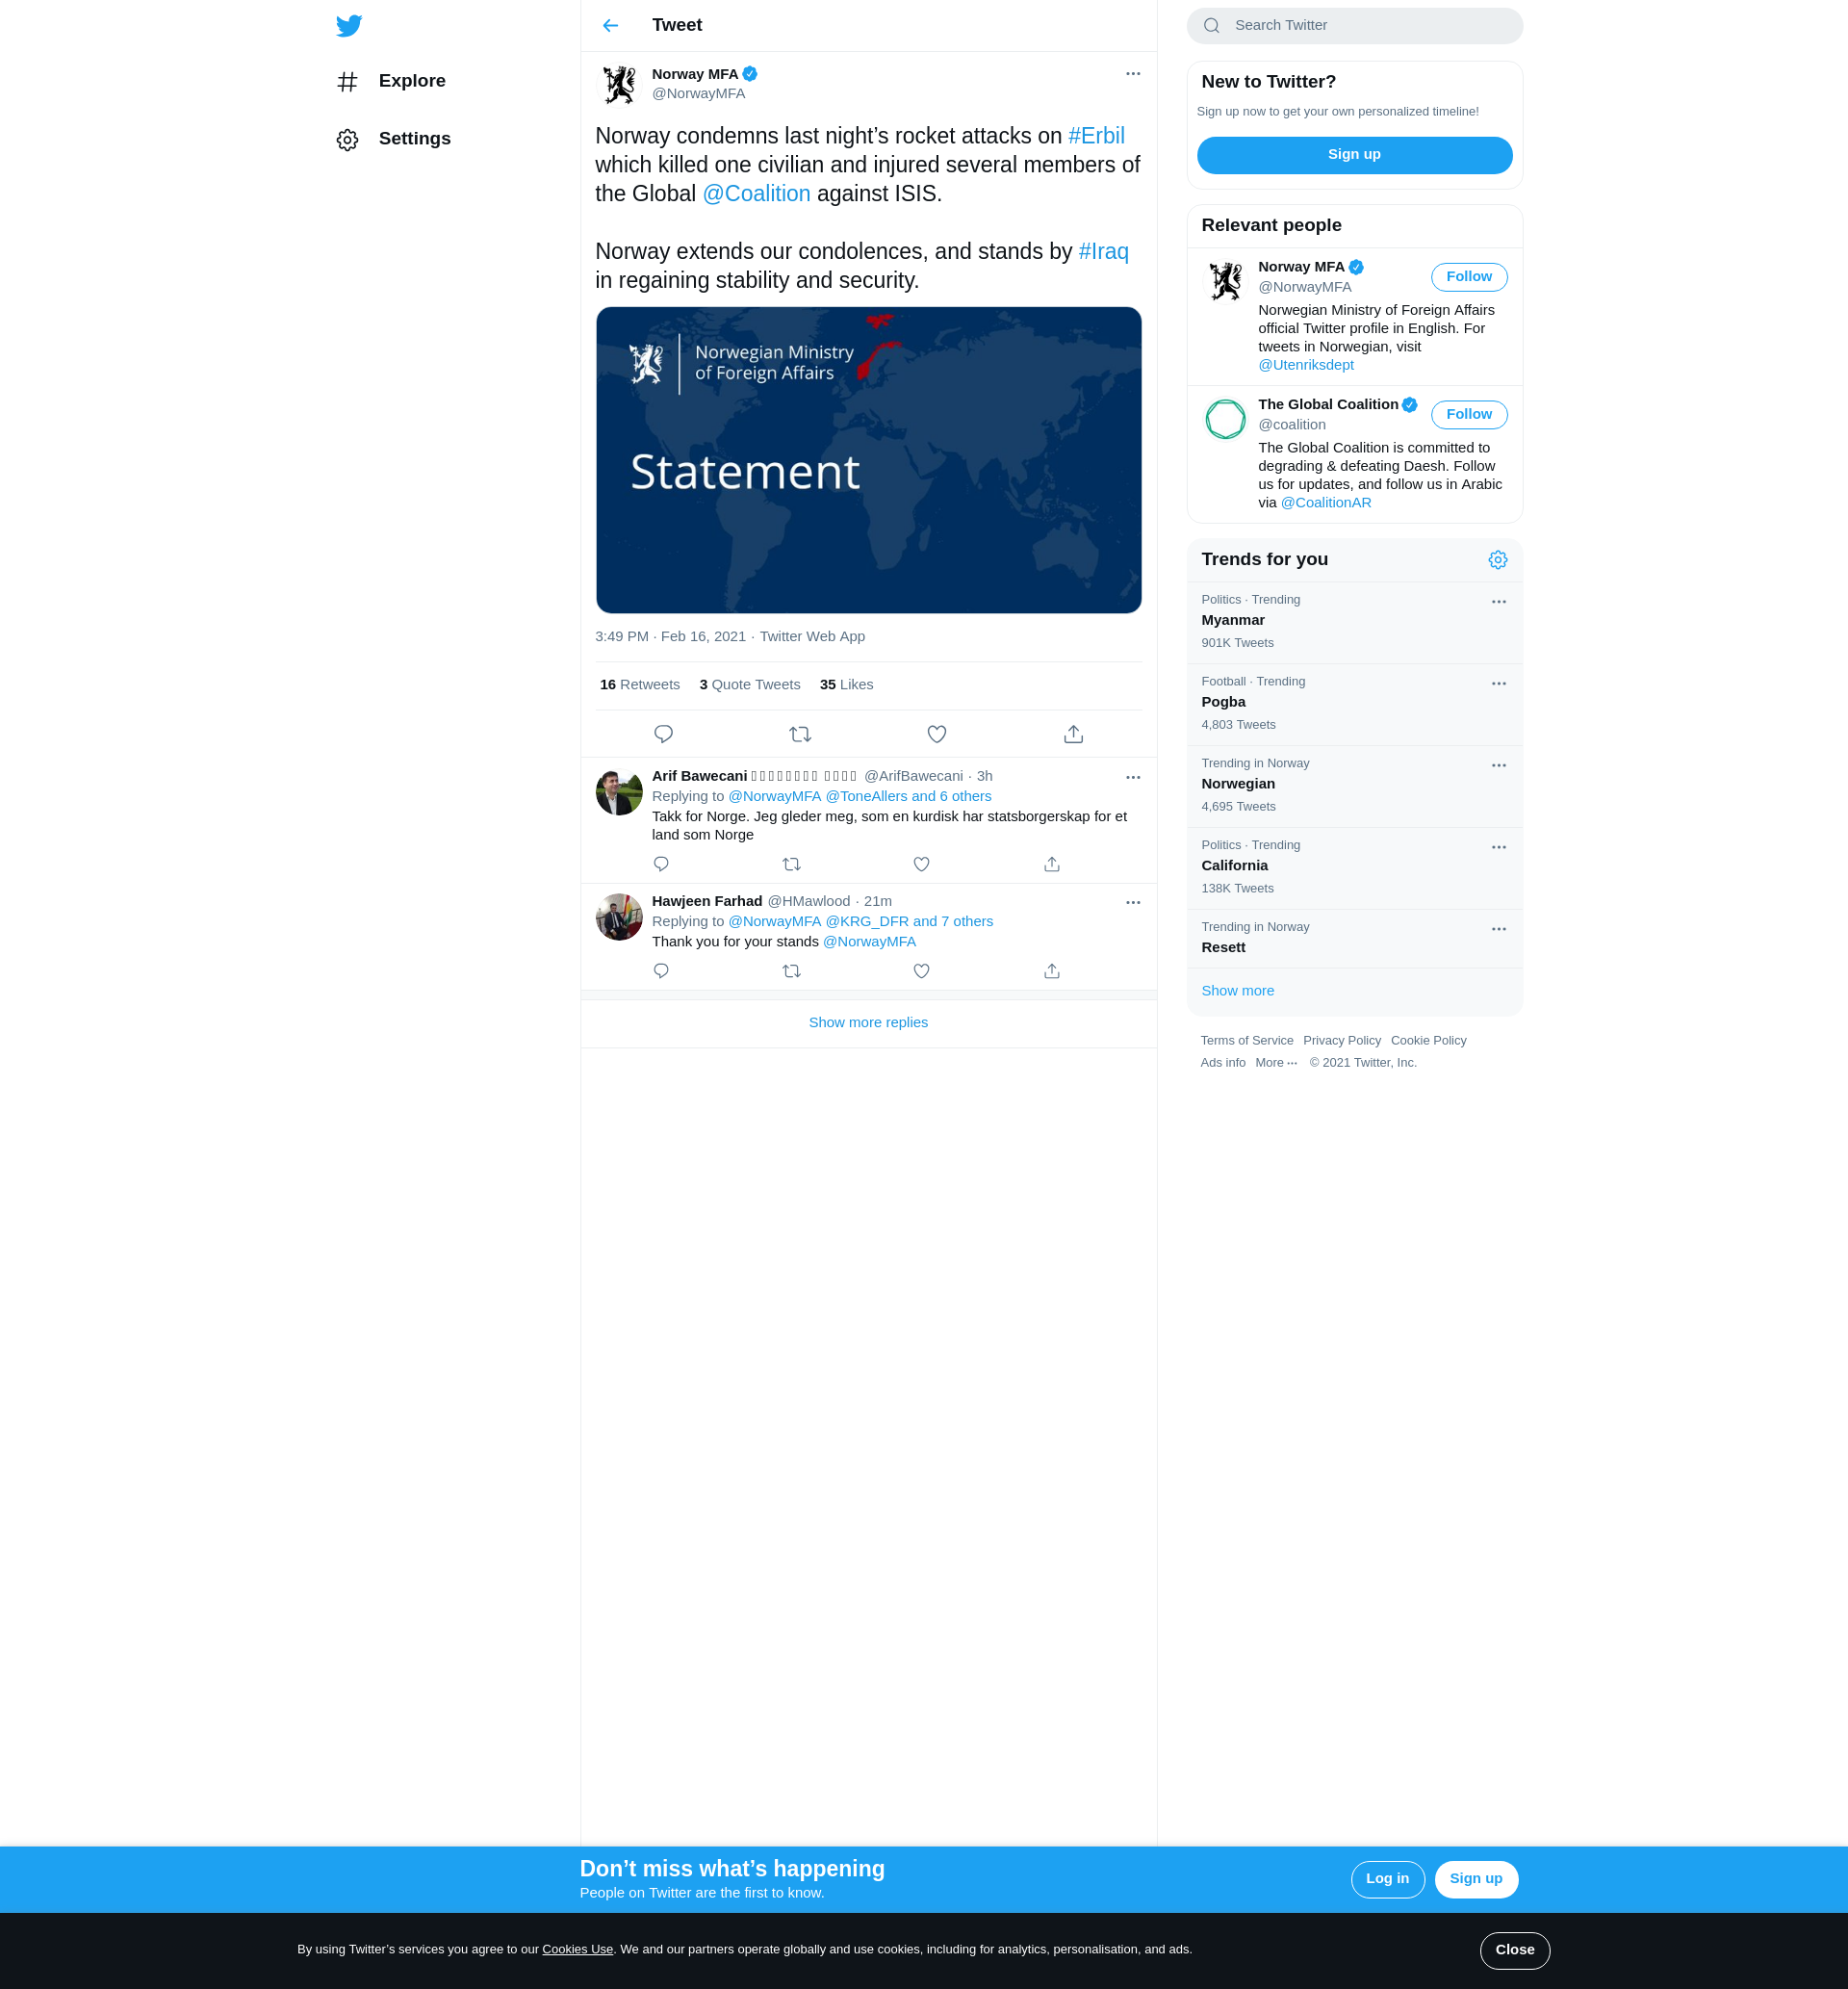Viewport: 1848px width, 1989px height.
Task: Retweet the Norway MFA statement tweet
Action: pos(800,734)
